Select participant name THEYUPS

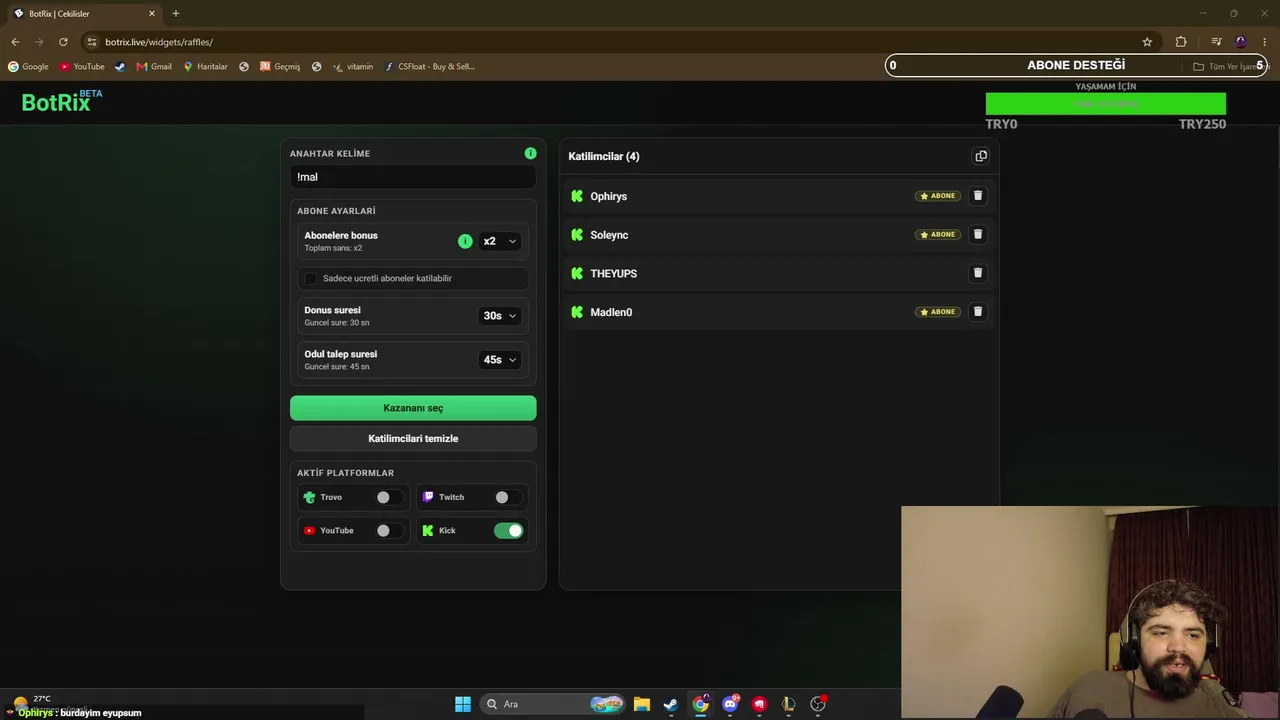(614, 273)
